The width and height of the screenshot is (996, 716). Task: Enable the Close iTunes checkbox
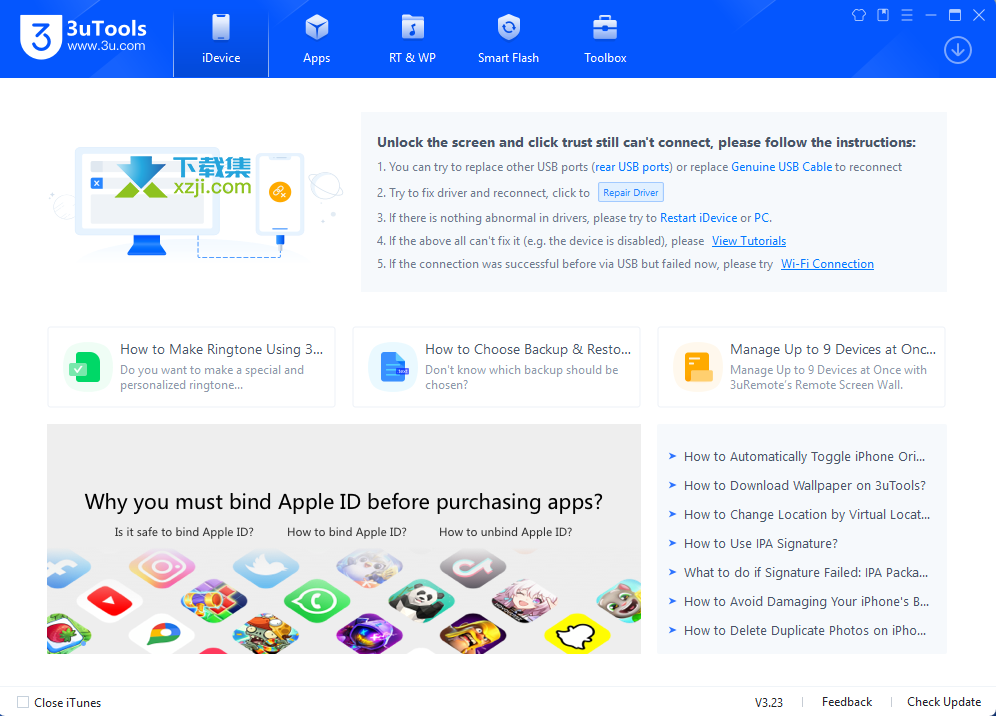point(23,703)
